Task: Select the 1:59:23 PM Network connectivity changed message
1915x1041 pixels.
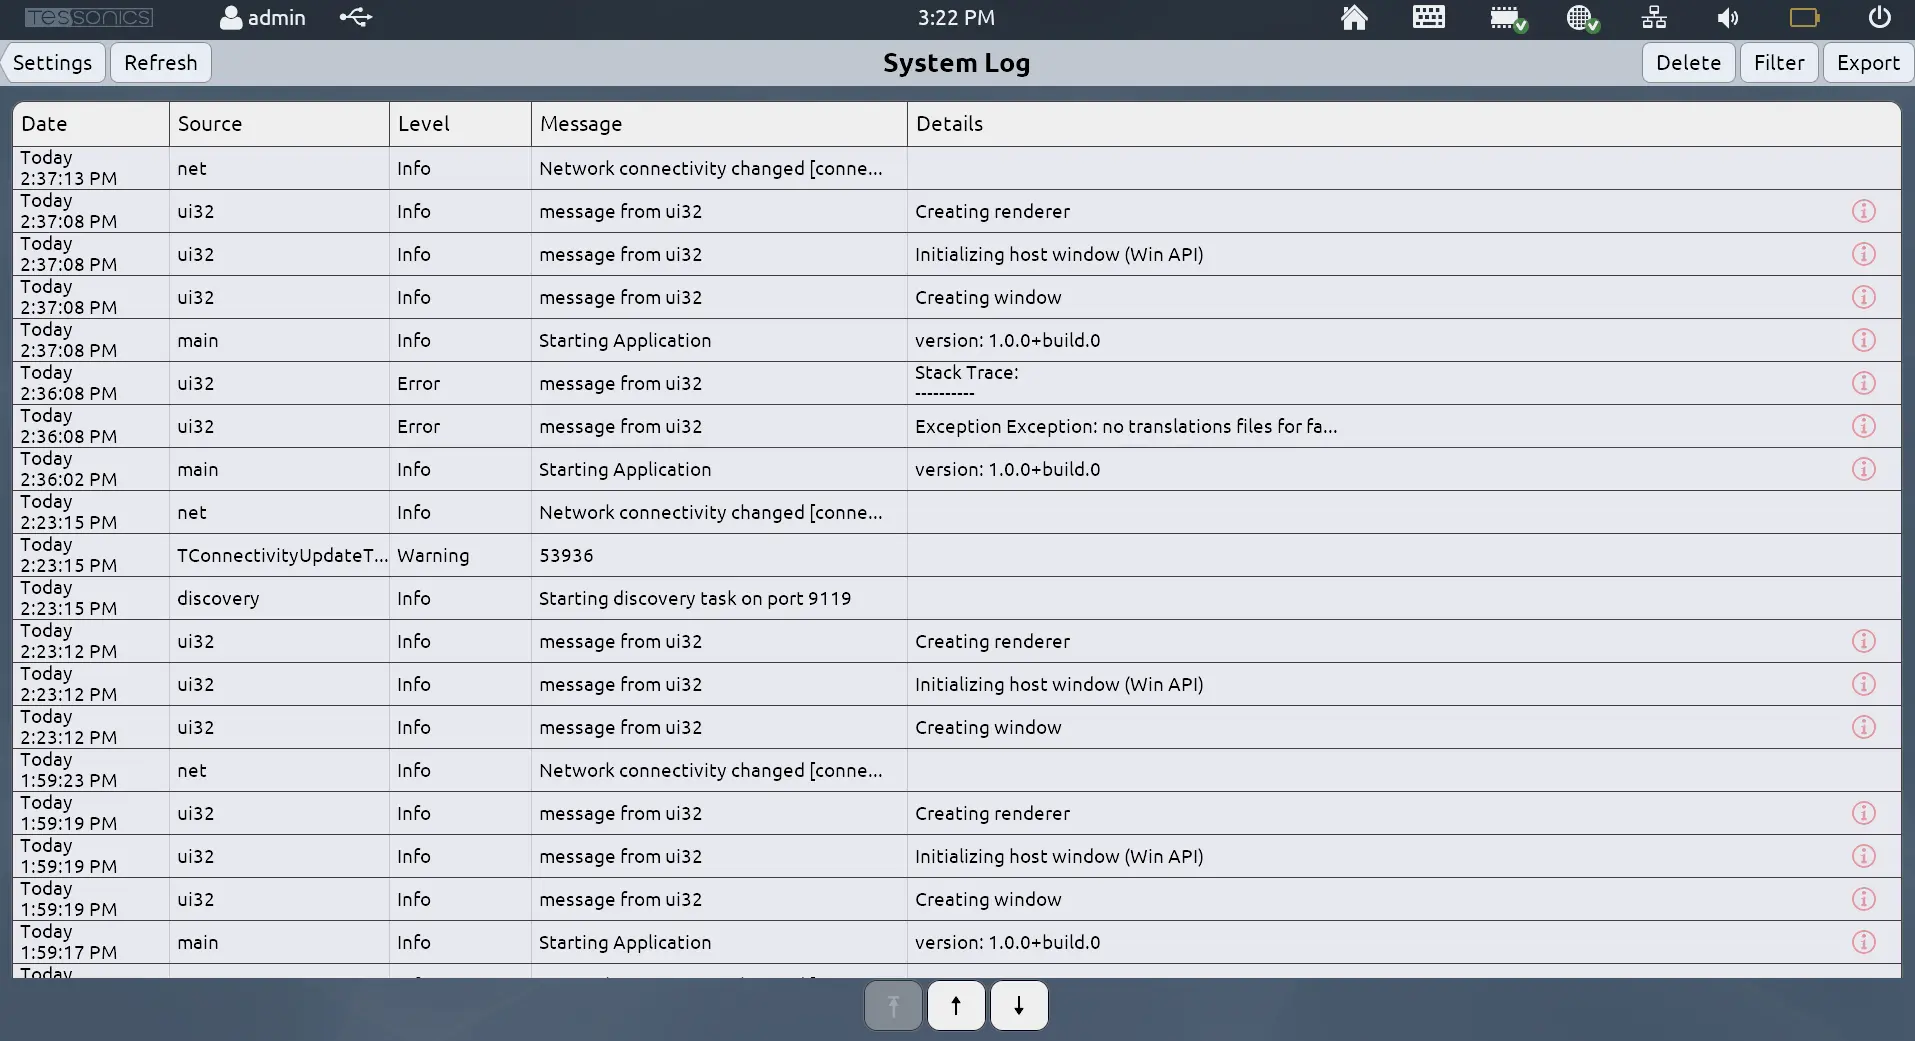Action: click(719, 770)
